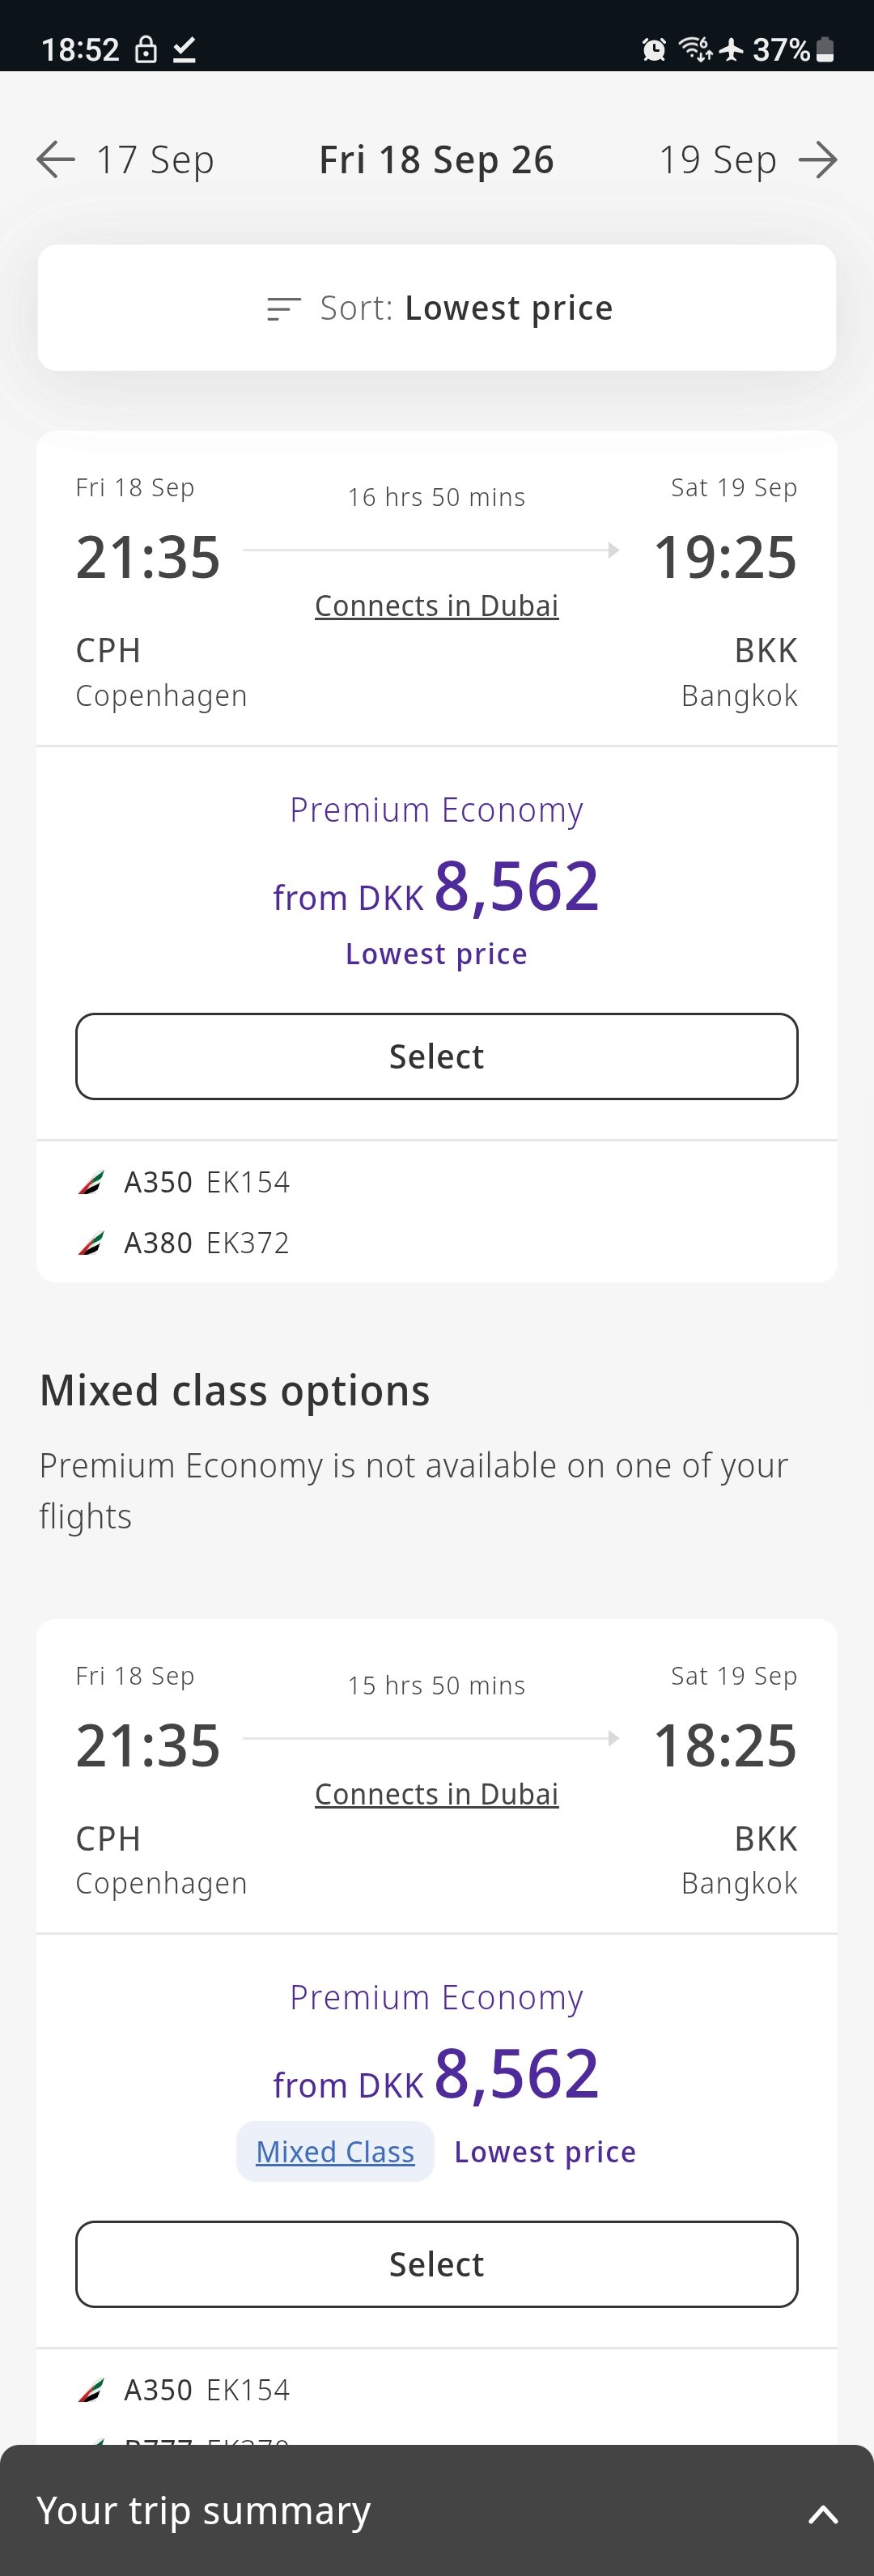Switch to 19 Sep date
The height and width of the screenshot is (2576, 874).
(717, 159)
